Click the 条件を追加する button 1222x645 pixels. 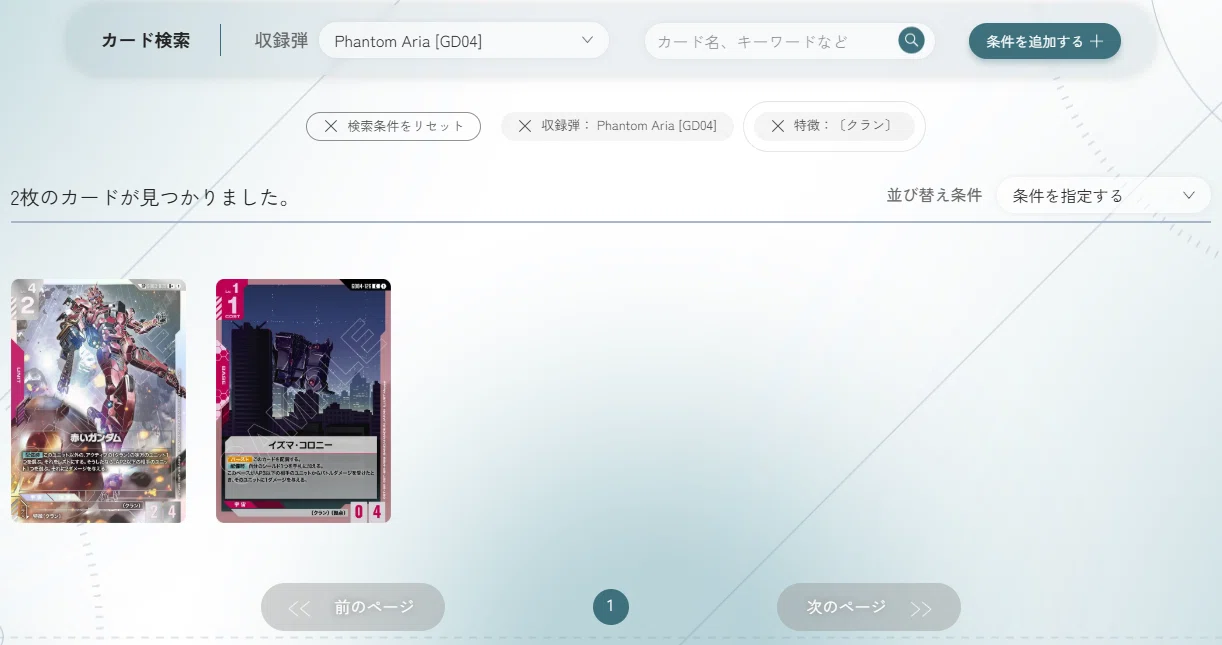(1044, 41)
